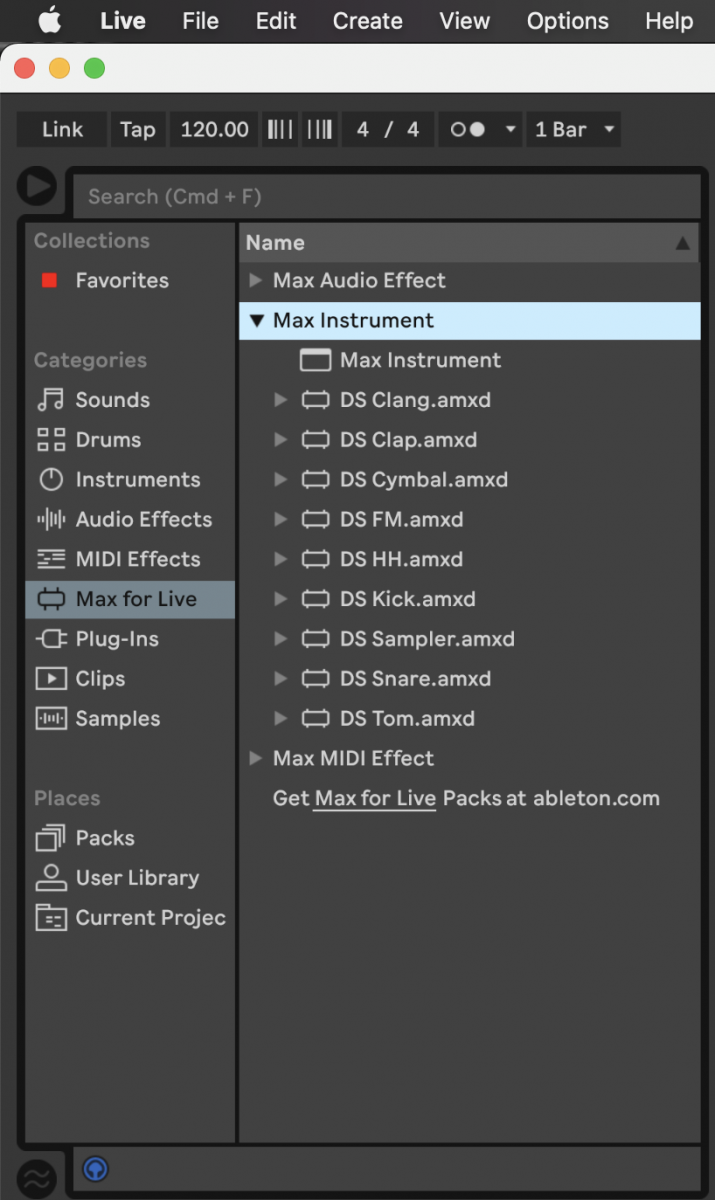This screenshot has height=1200, width=715.
Task: Toggle the metronome circles icon
Action: (467, 129)
